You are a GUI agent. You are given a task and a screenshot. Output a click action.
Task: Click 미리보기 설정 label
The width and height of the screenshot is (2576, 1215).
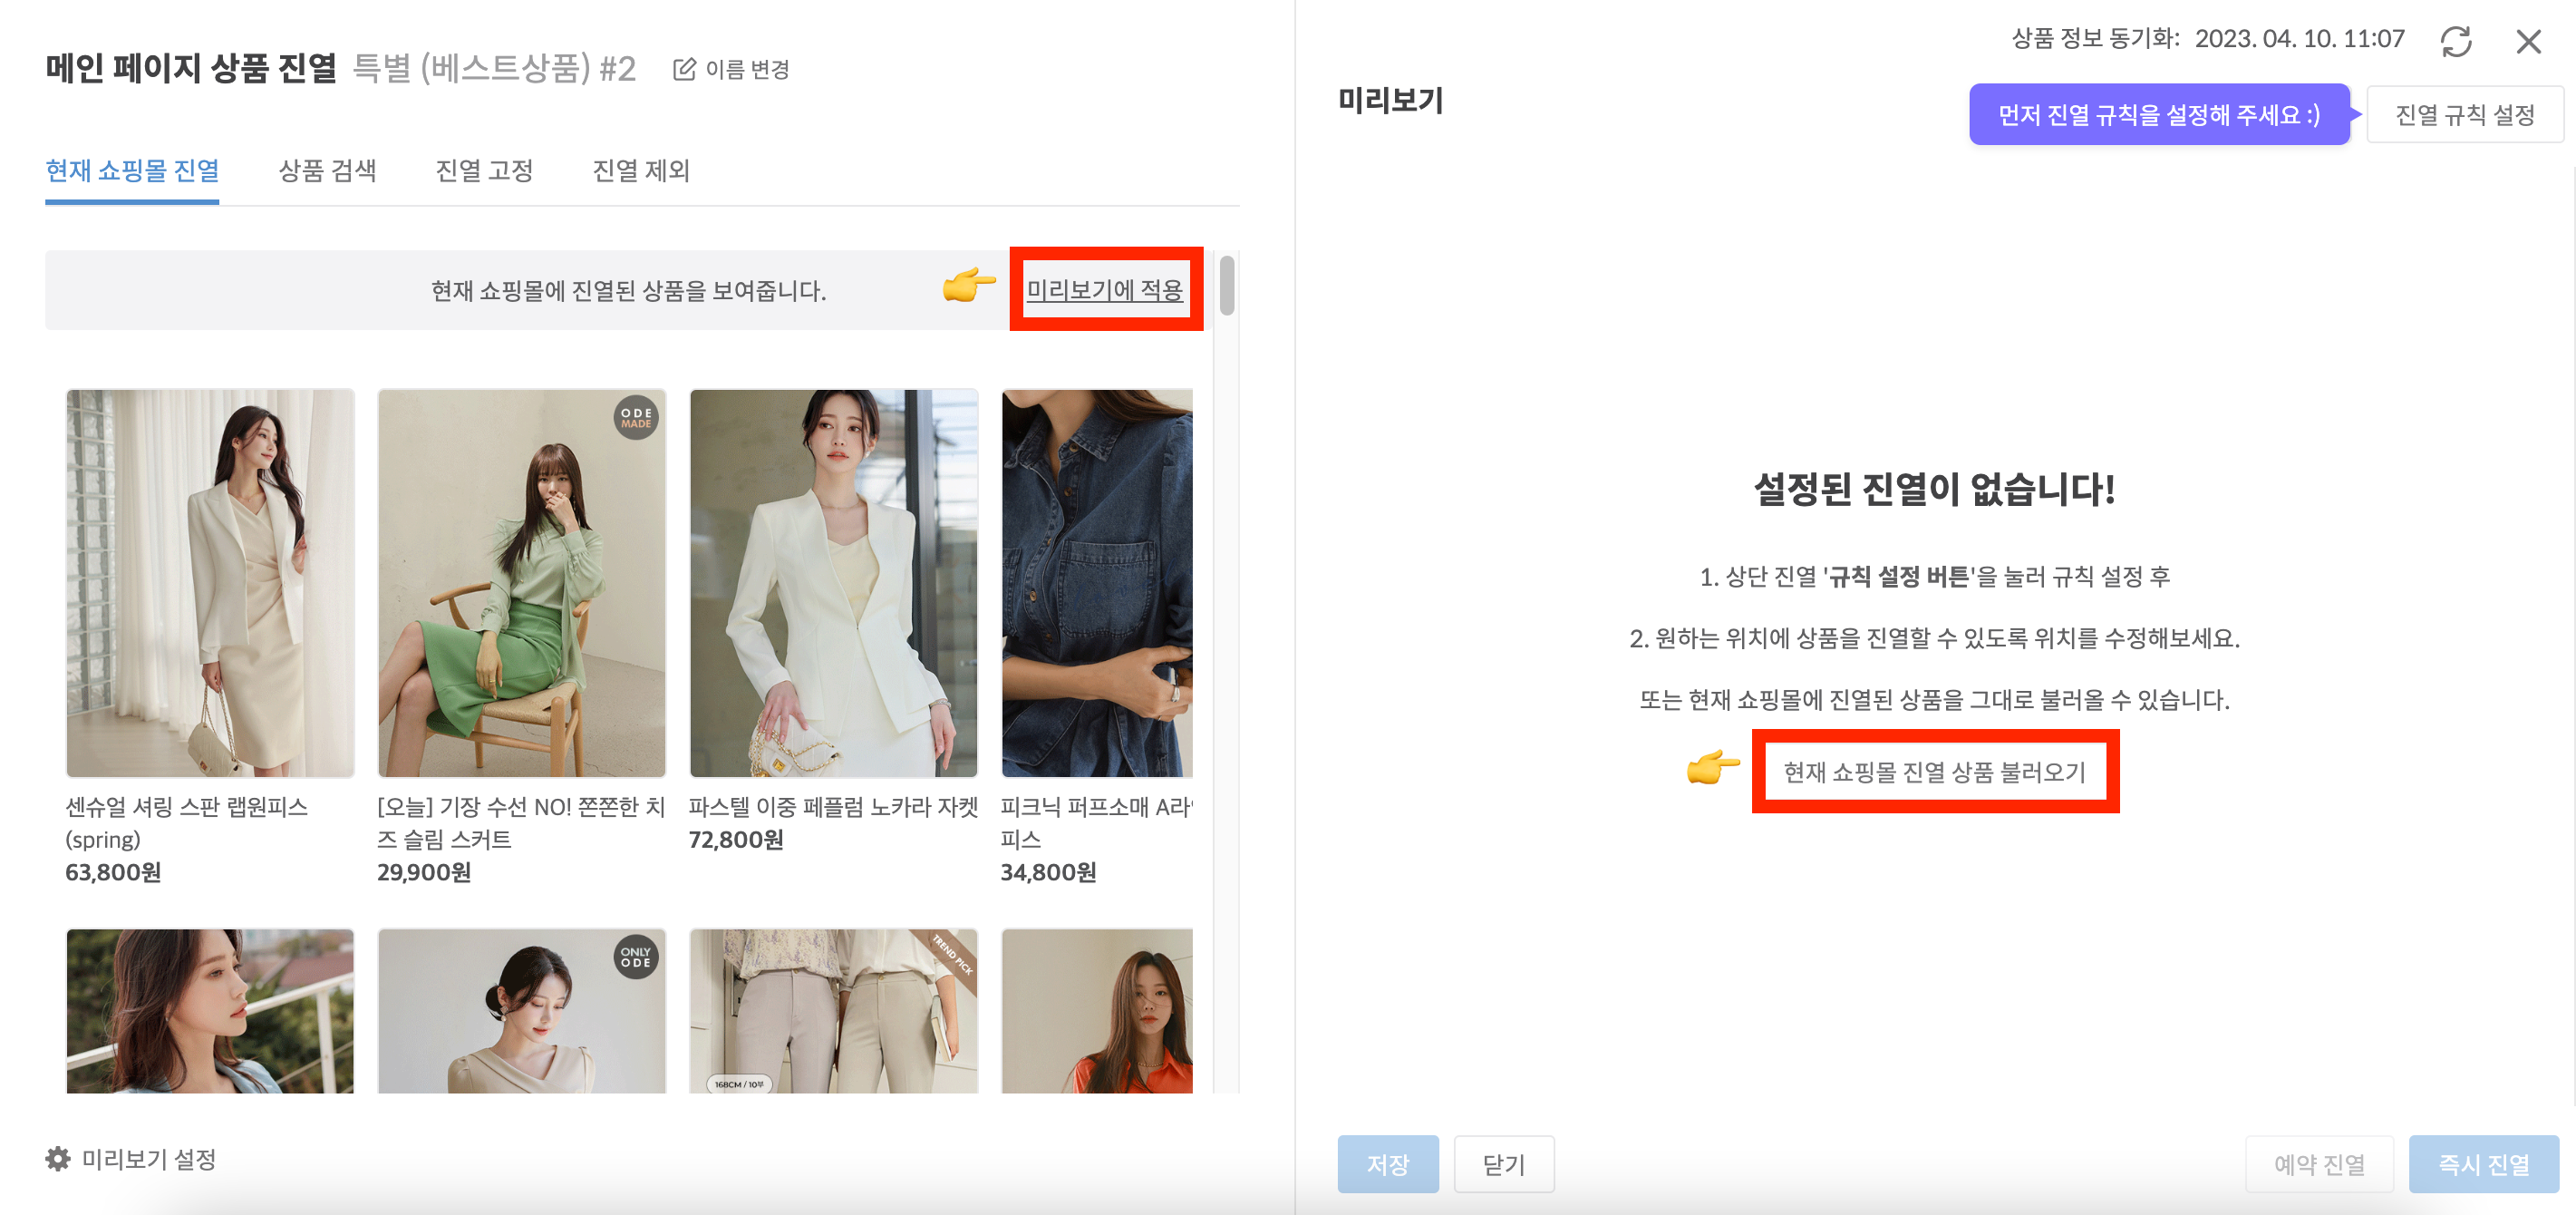149,1158
